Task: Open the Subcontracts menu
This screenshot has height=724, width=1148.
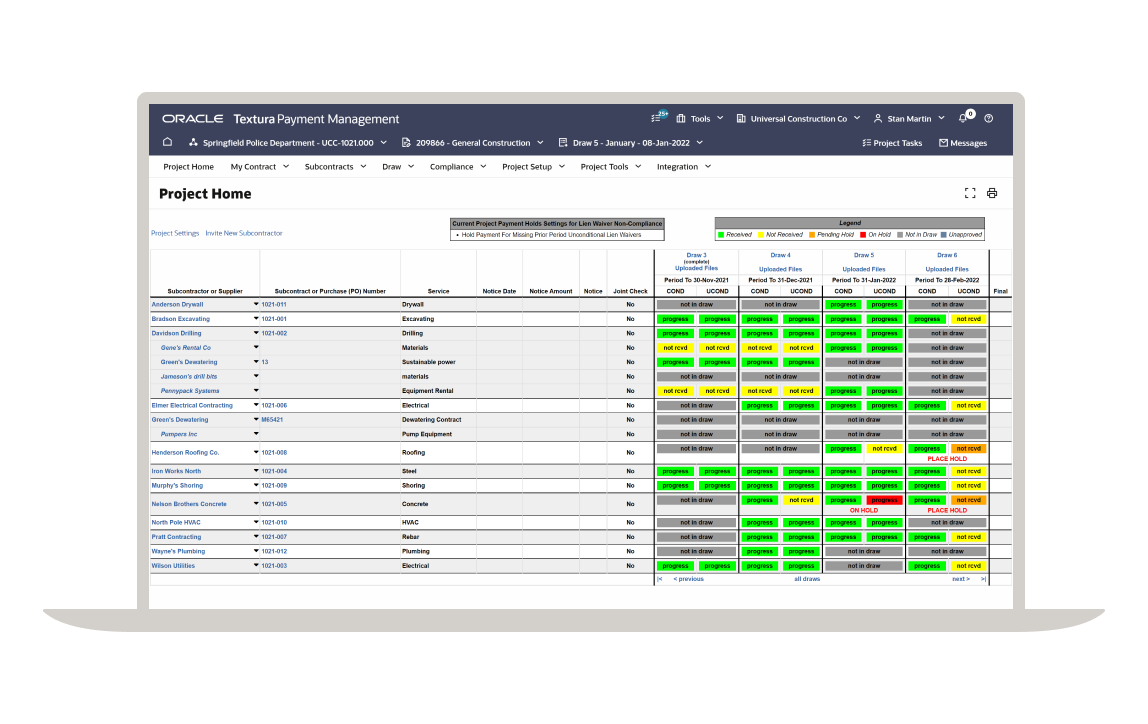Action: pyautogui.click(x=330, y=166)
